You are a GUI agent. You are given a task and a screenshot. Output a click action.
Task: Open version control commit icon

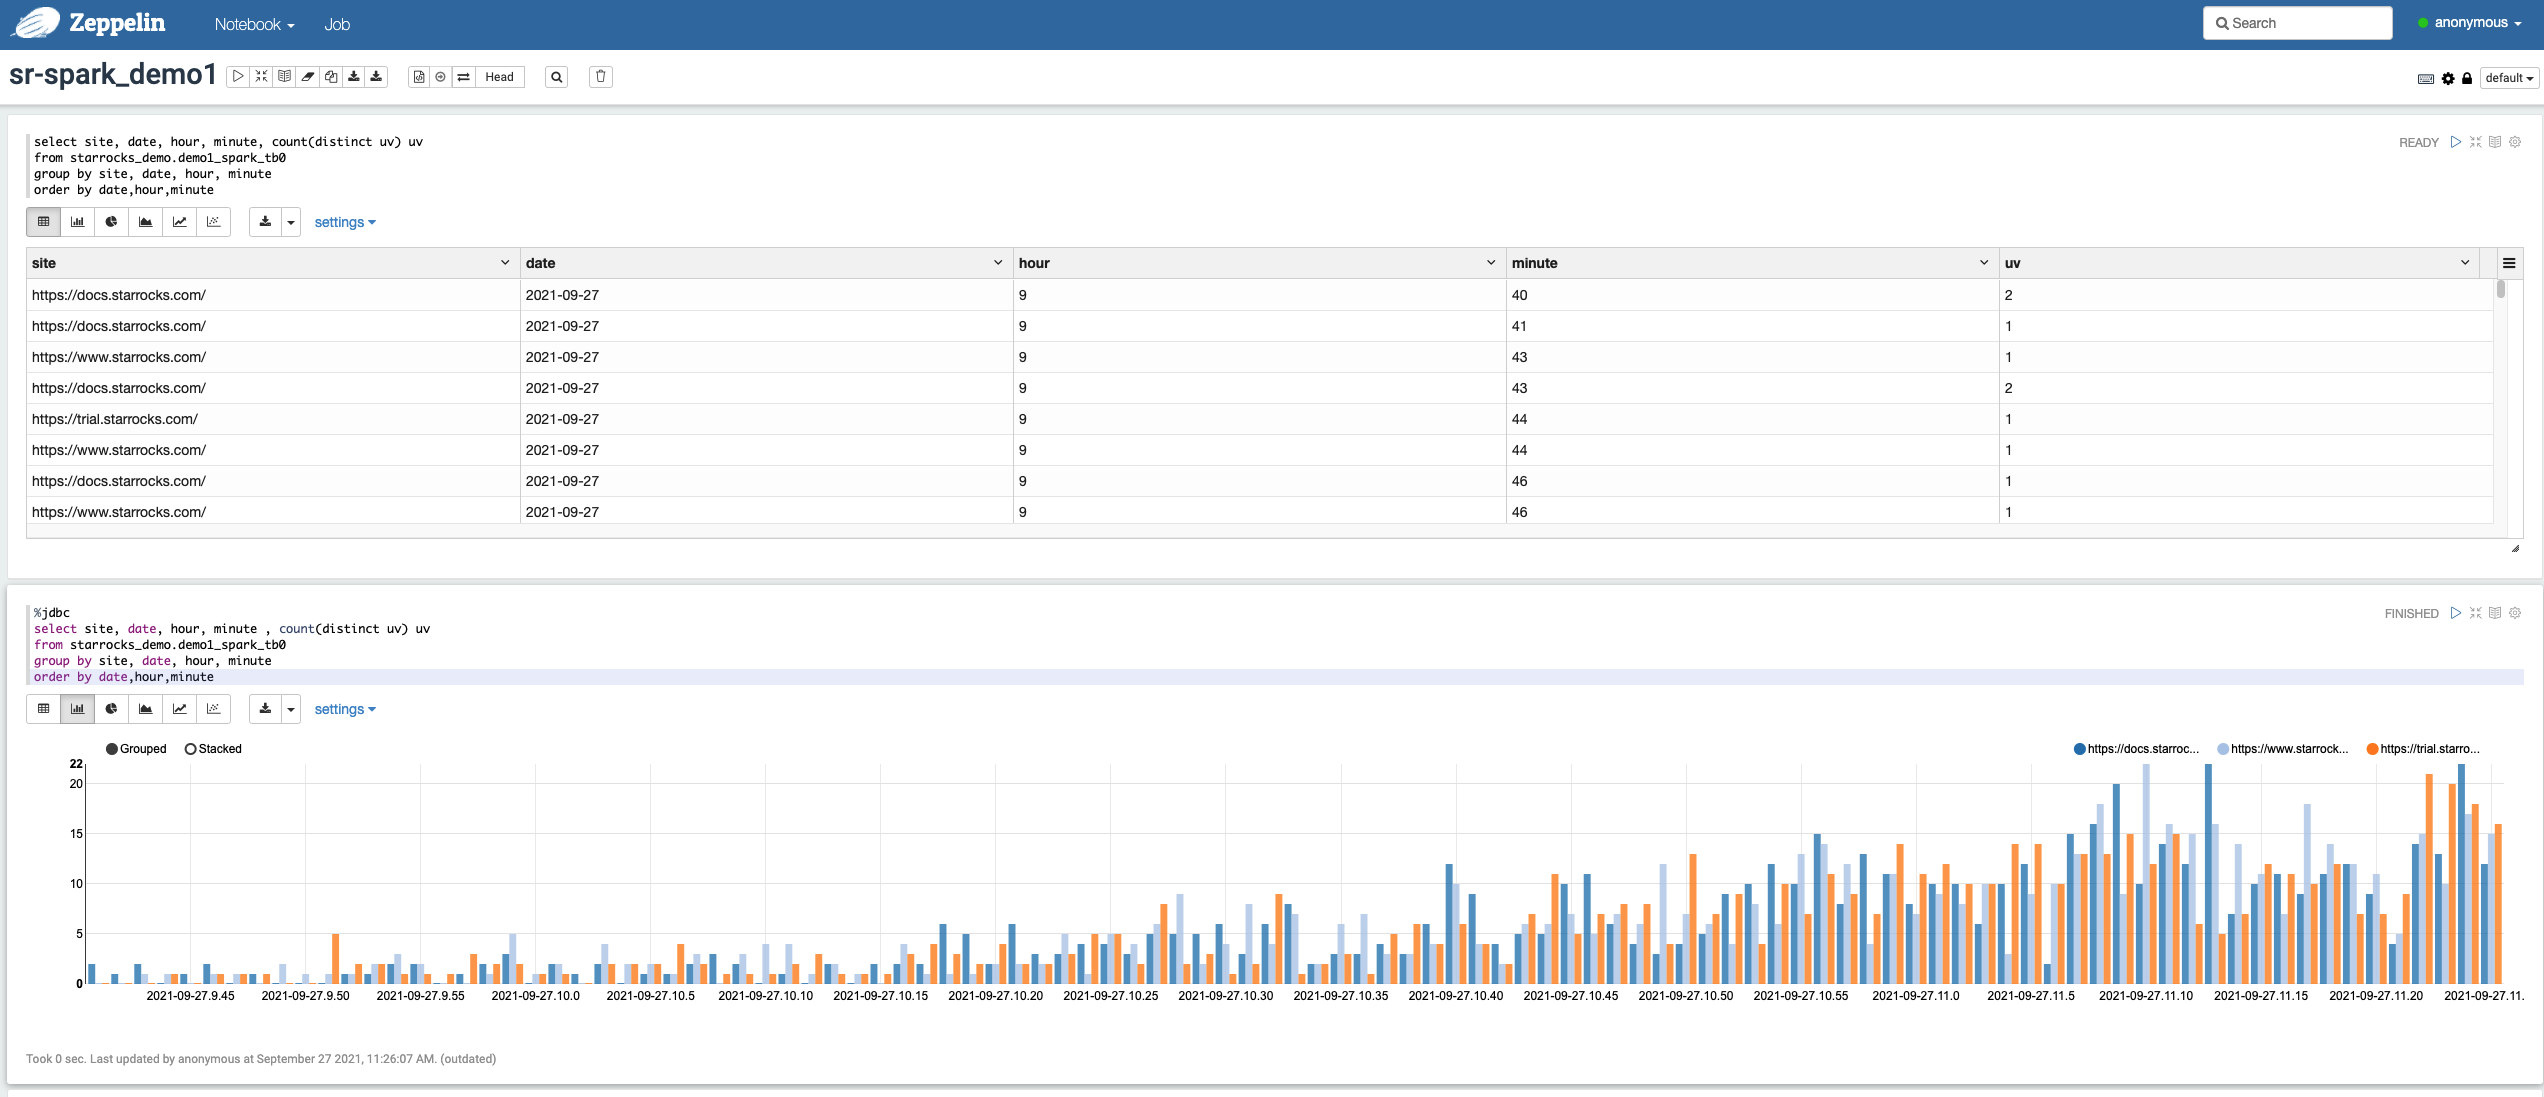(419, 77)
